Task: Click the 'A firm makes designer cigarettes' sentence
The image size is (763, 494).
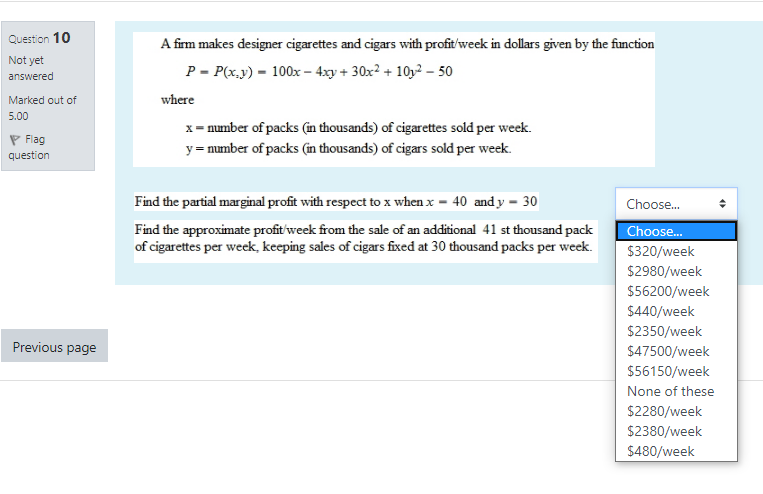Action: coord(407,44)
